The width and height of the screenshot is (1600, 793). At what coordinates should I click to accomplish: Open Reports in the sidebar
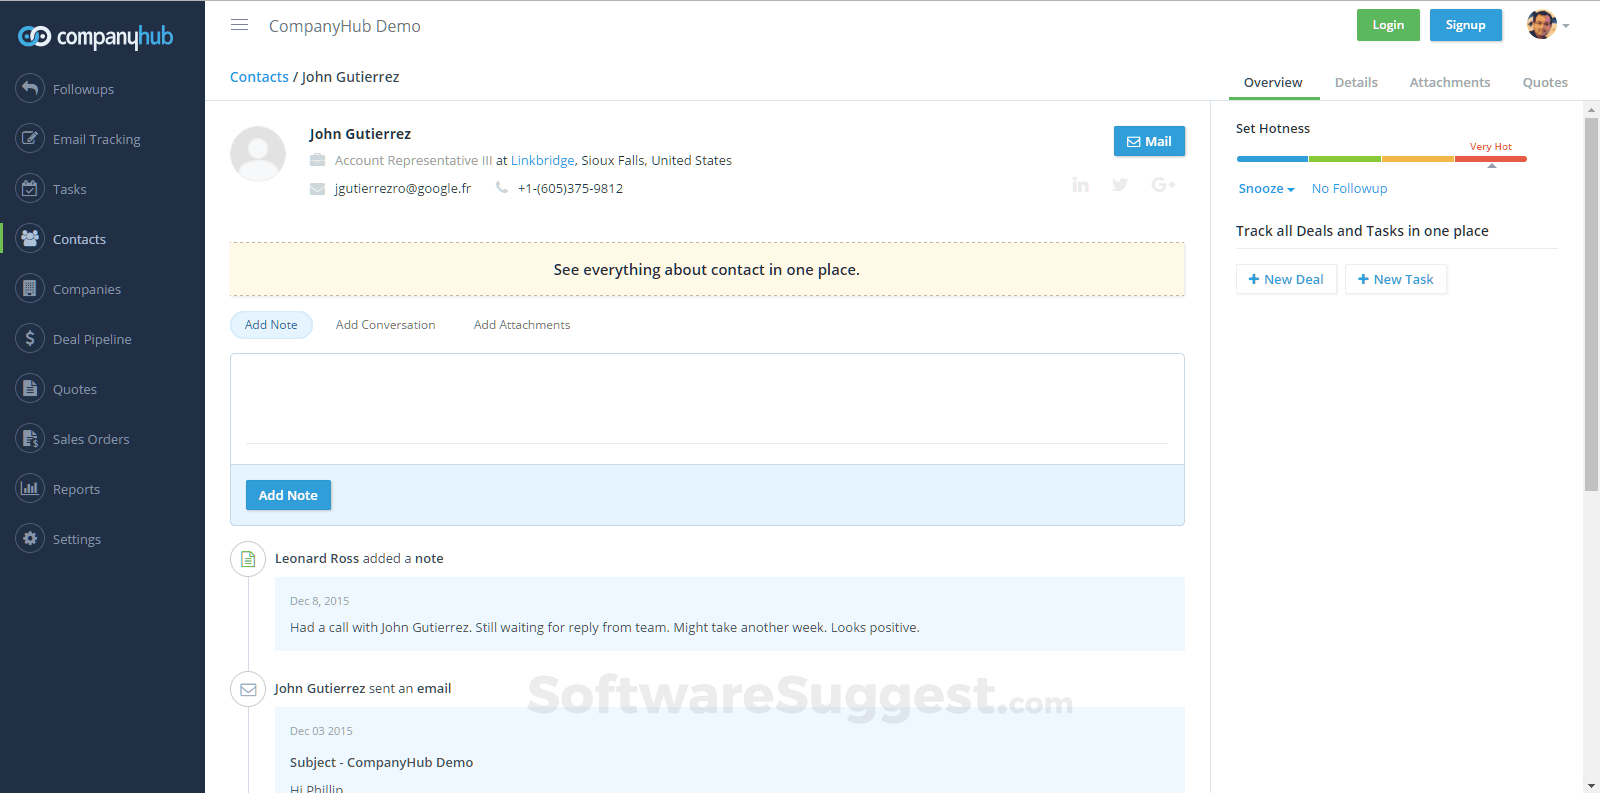[x=76, y=489]
